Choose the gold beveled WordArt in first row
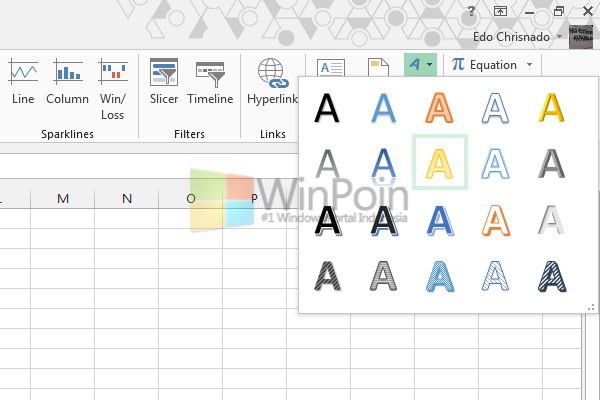Screen dimensions: 600x400 coord(551,108)
